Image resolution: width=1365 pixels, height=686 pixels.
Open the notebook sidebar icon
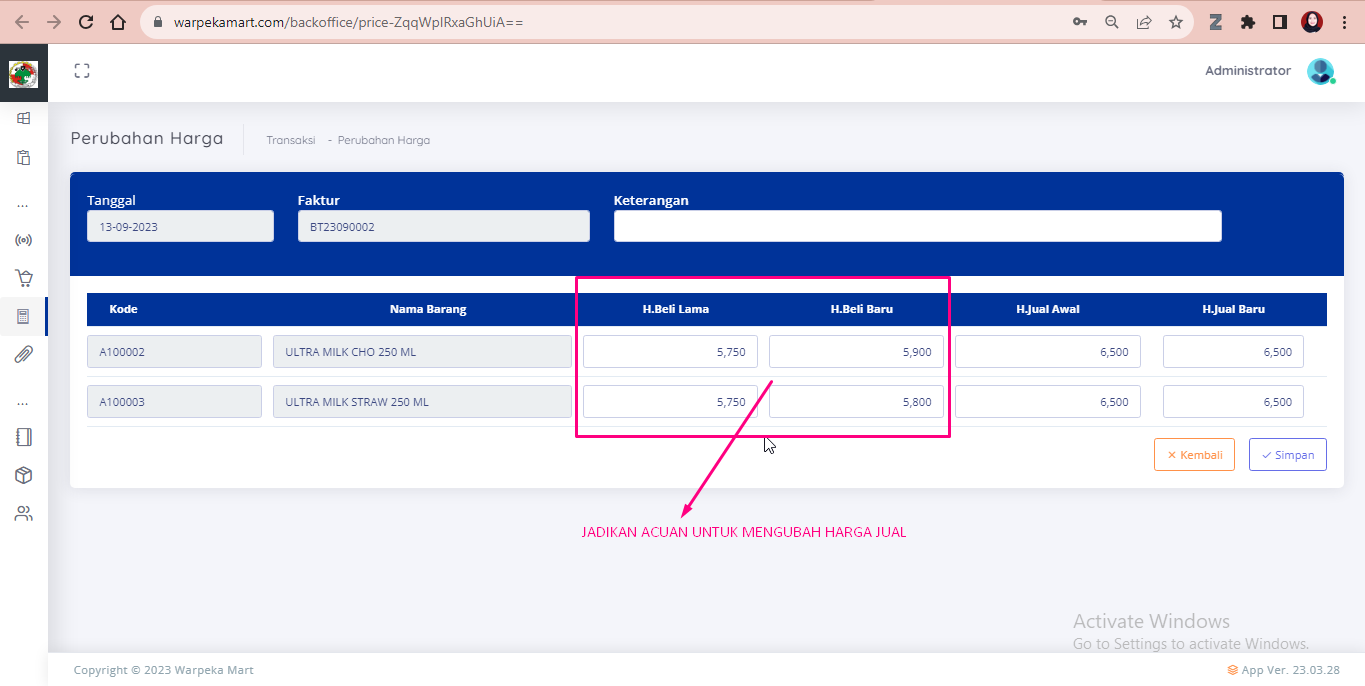coord(24,437)
